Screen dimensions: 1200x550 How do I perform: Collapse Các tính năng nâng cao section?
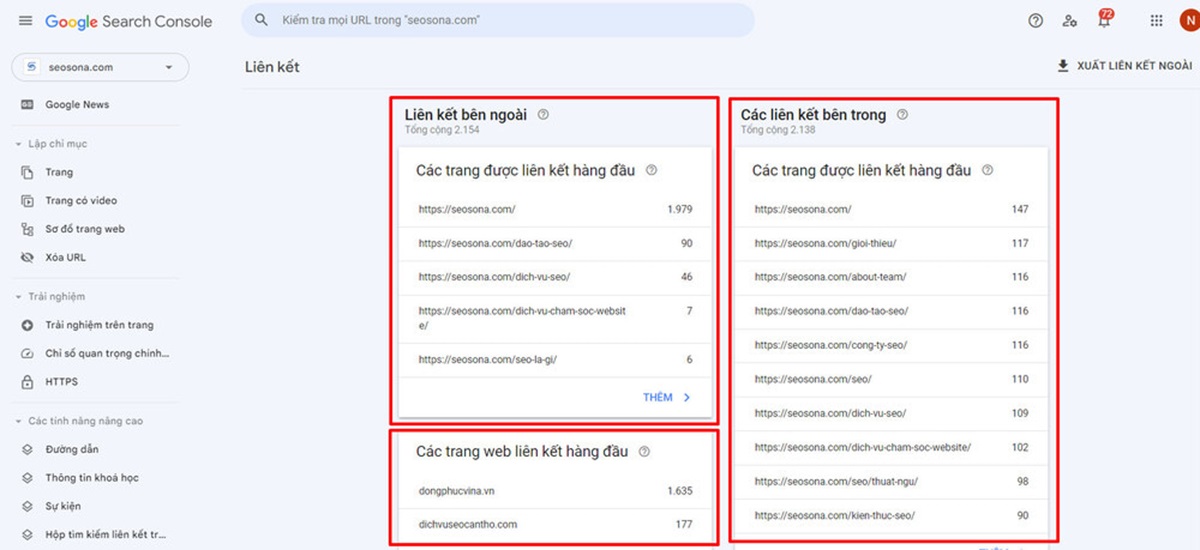18,421
